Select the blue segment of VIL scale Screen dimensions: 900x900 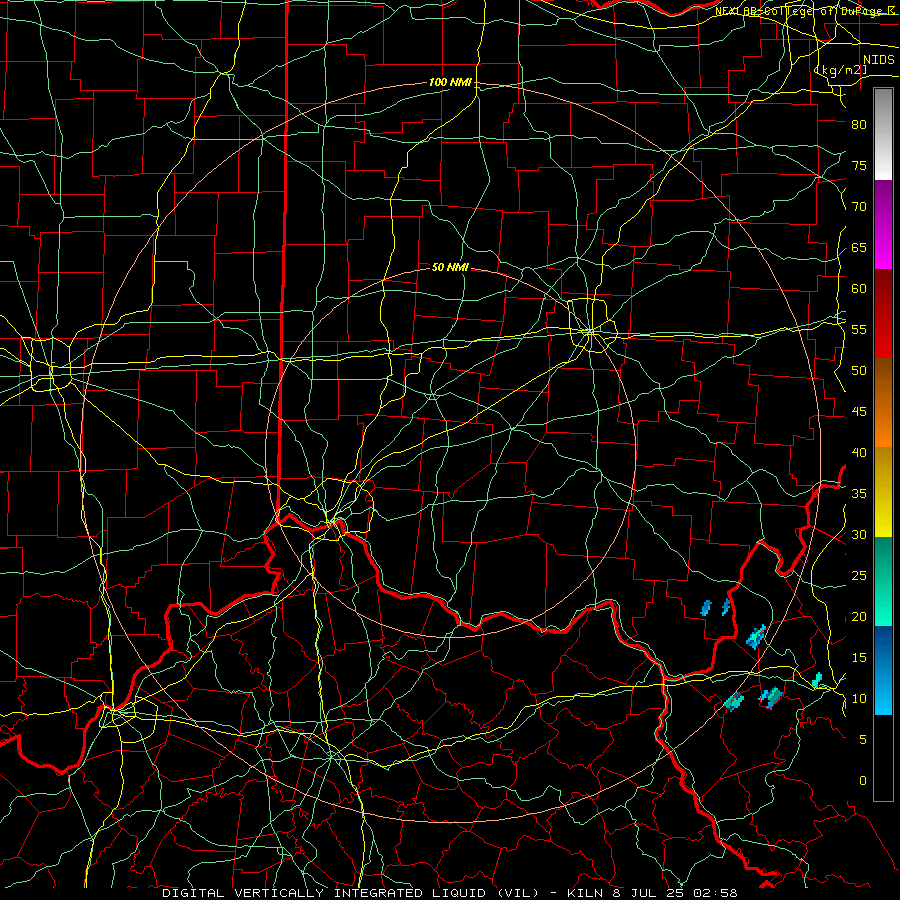(x=883, y=670)
